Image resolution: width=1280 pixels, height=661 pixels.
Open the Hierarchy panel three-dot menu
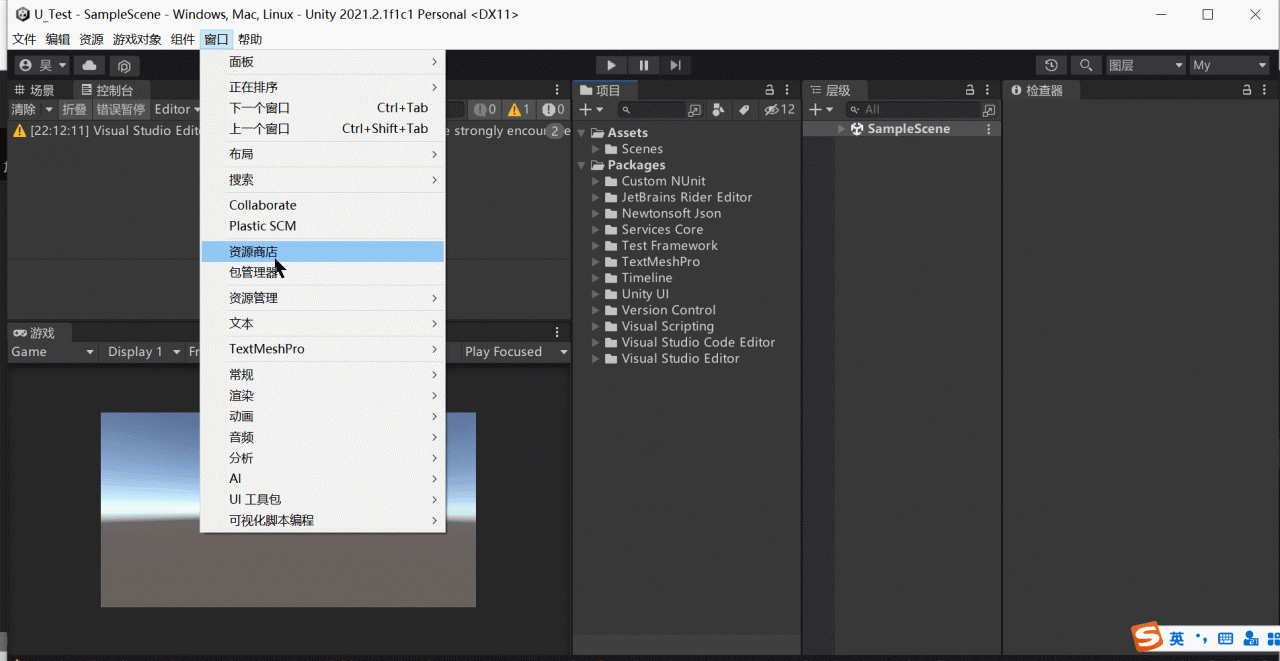[988, 90]
